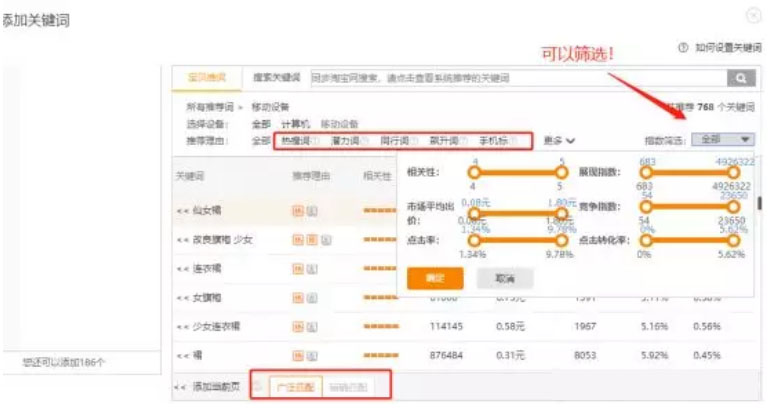The width and height of the screenshot is (772, 411).
Task: Click 市场平均出价 slider left handle
Action: pyautogui.click(x=474, y=214)
